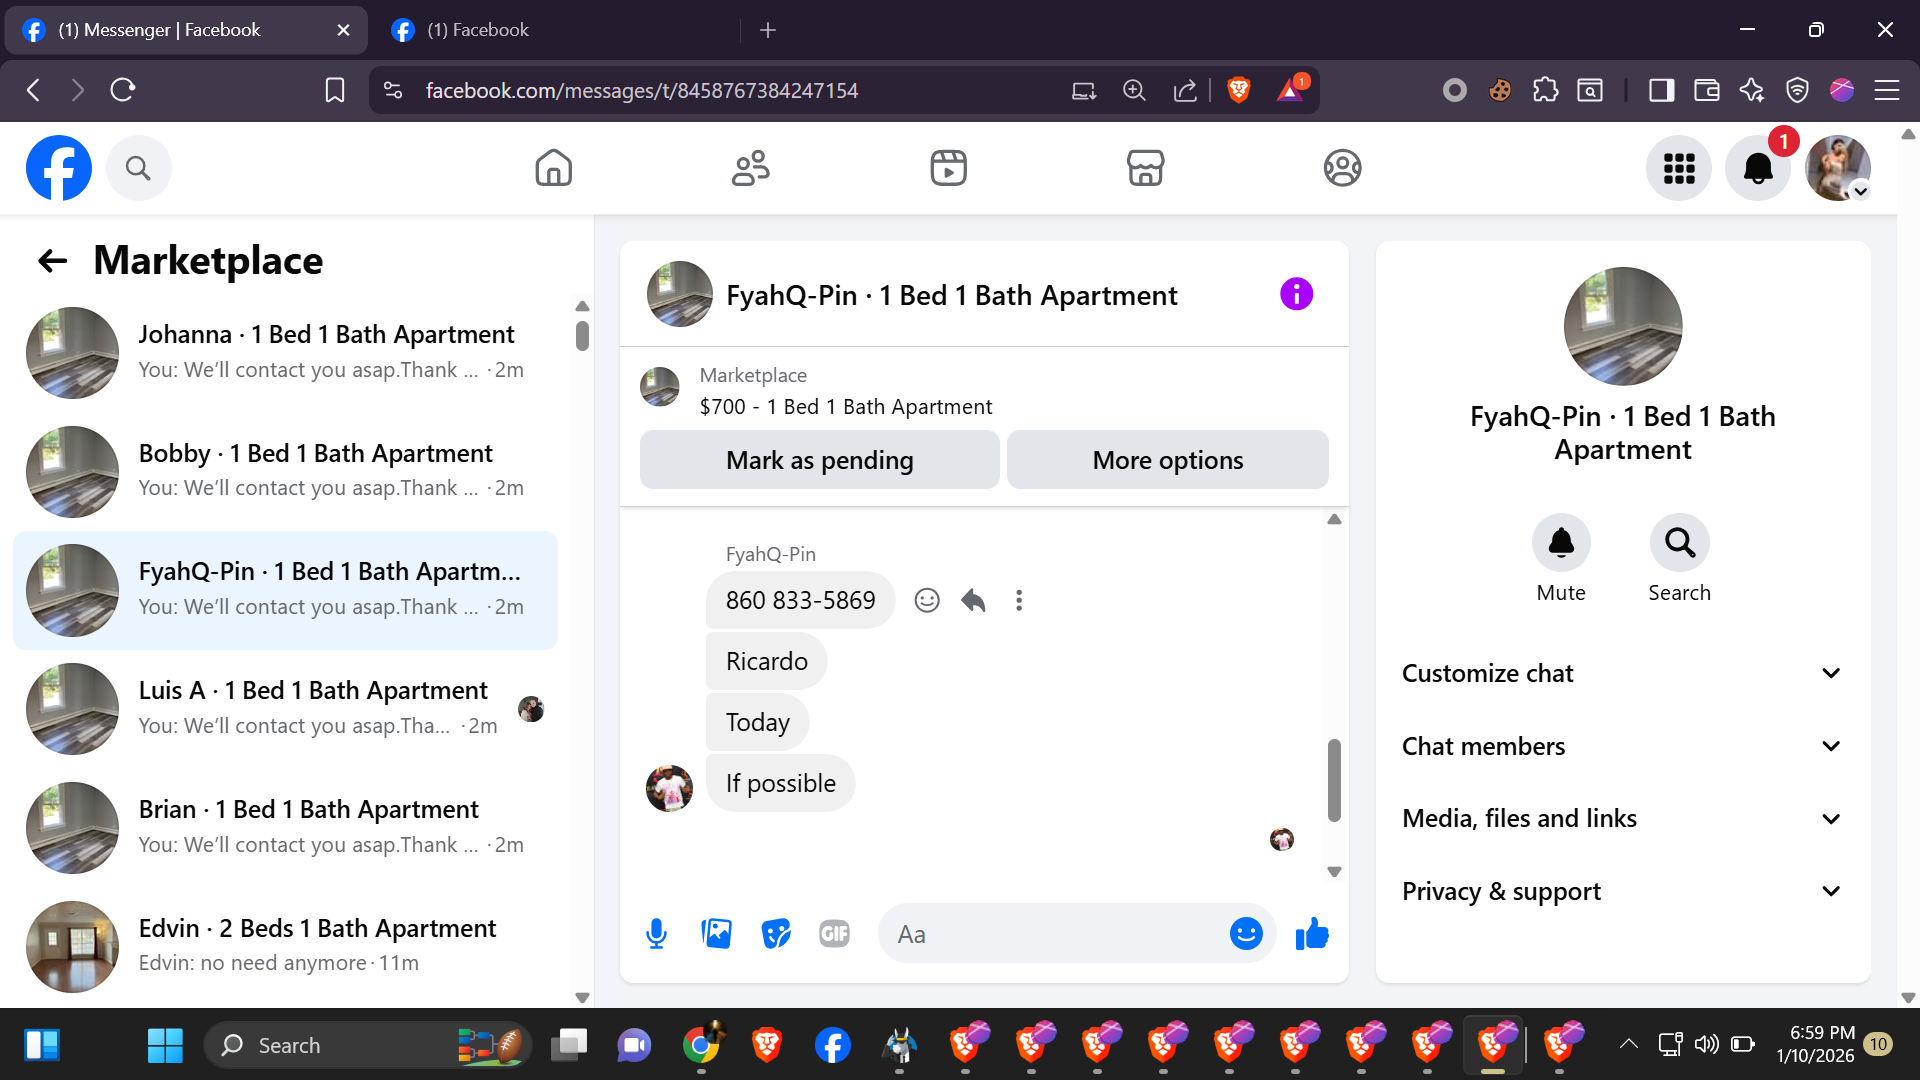Toggle conversation information panel
1920x1080 pixels.
tap(1296, 294)
